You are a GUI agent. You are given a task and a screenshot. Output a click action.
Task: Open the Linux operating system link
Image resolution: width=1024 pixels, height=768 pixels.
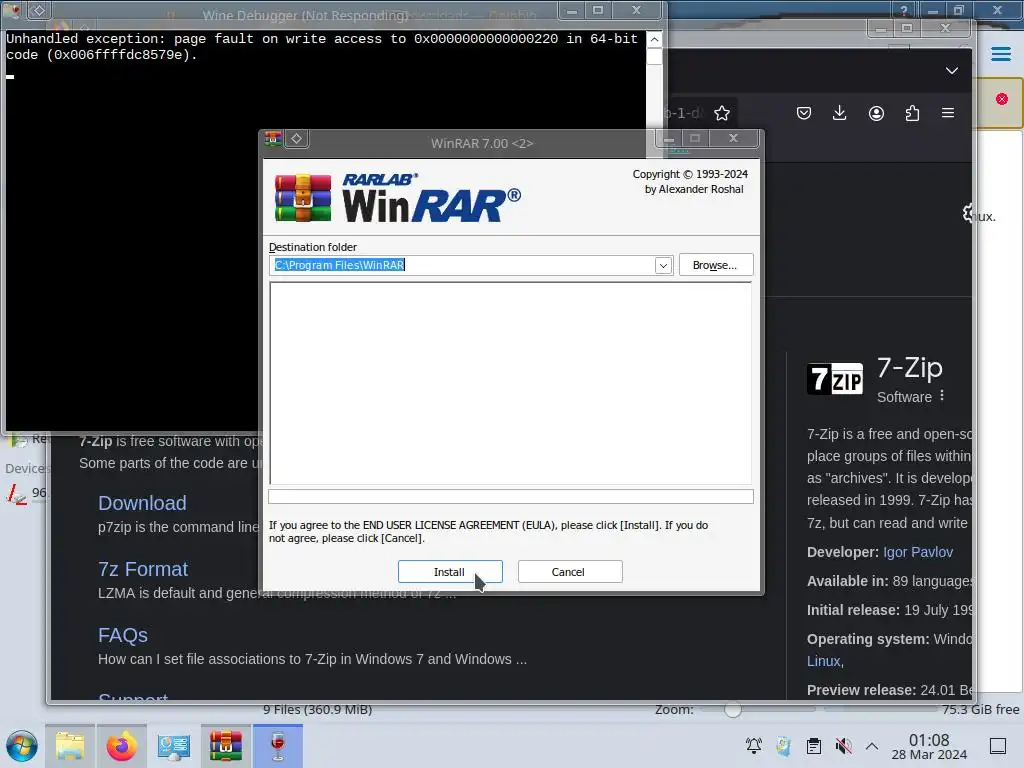click(824, 661)
